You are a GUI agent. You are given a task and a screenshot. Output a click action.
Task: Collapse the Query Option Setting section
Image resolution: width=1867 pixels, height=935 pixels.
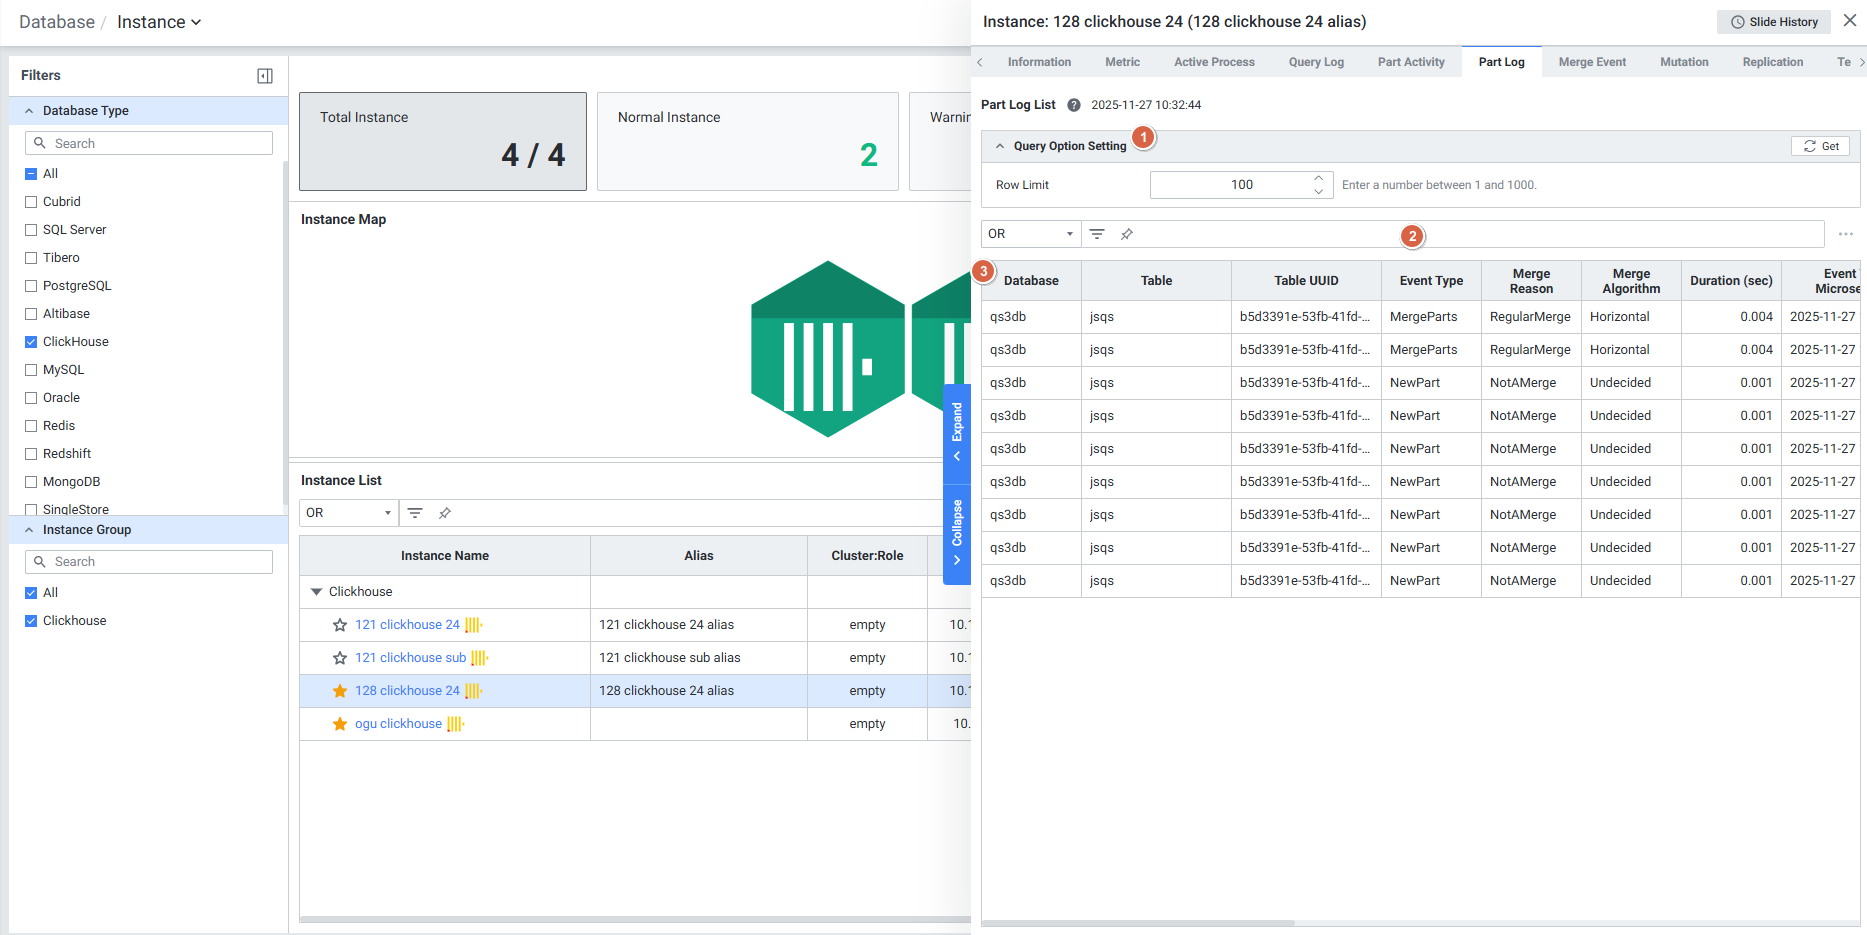pyautogui.click(x=1000, y=146)
